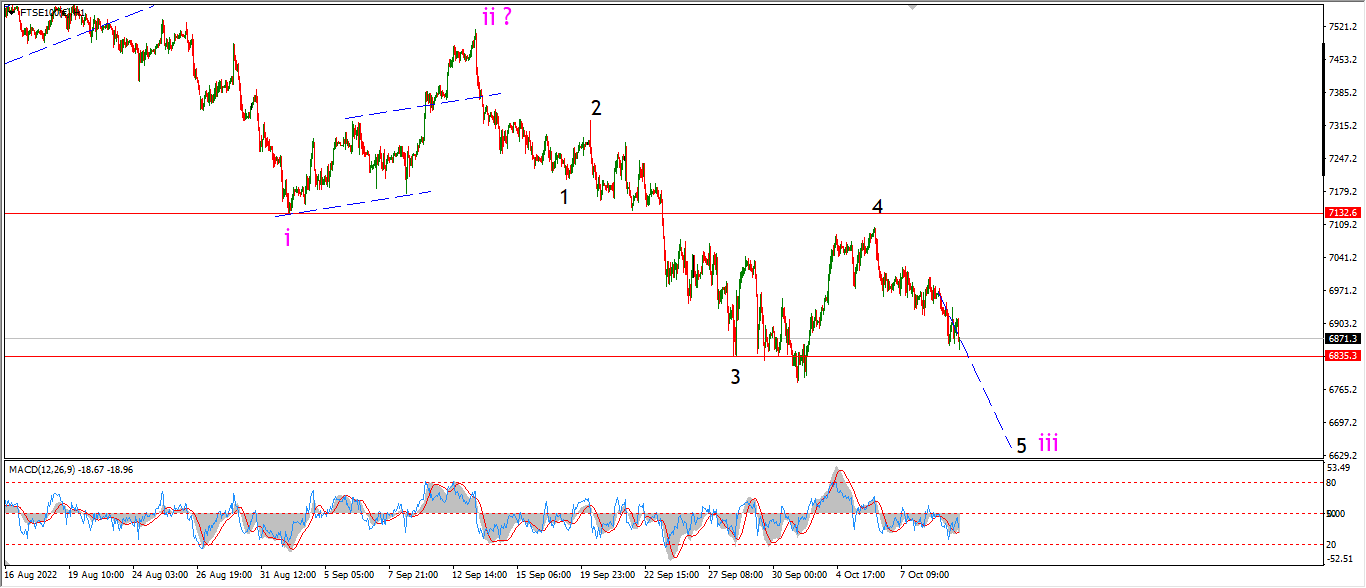Select the magenta wave label 'iii'
Image resolution: width=1366 pixels, height=588 pixels.
(x=1048, y=442)
